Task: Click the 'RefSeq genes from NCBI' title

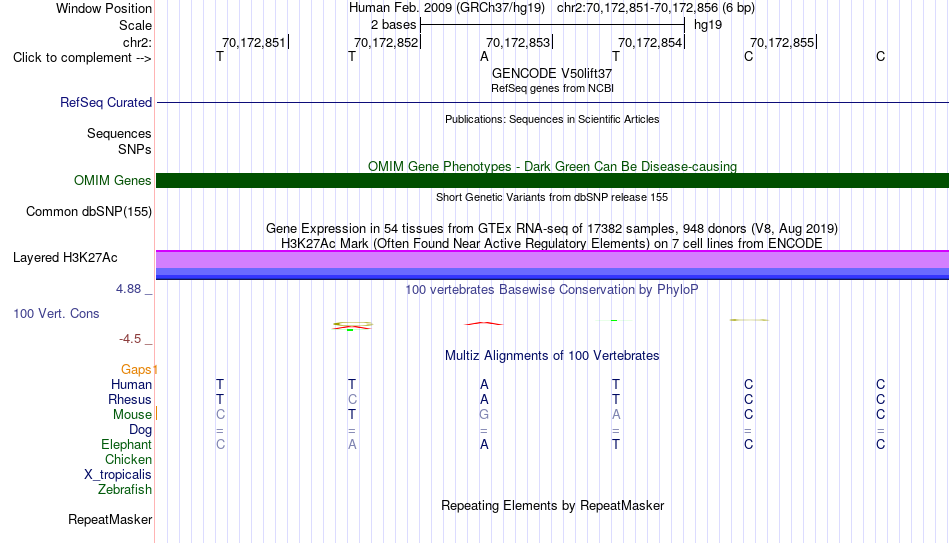Action: coord(552,88)
